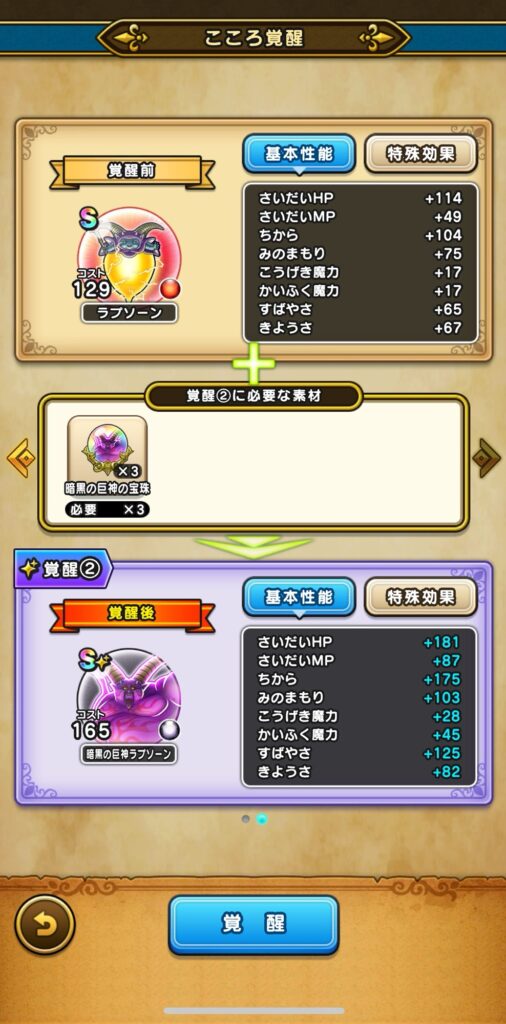Switch to 基本性能 tab in the 覚醒後 panel

pyautogui.click(x=299, y=597)
